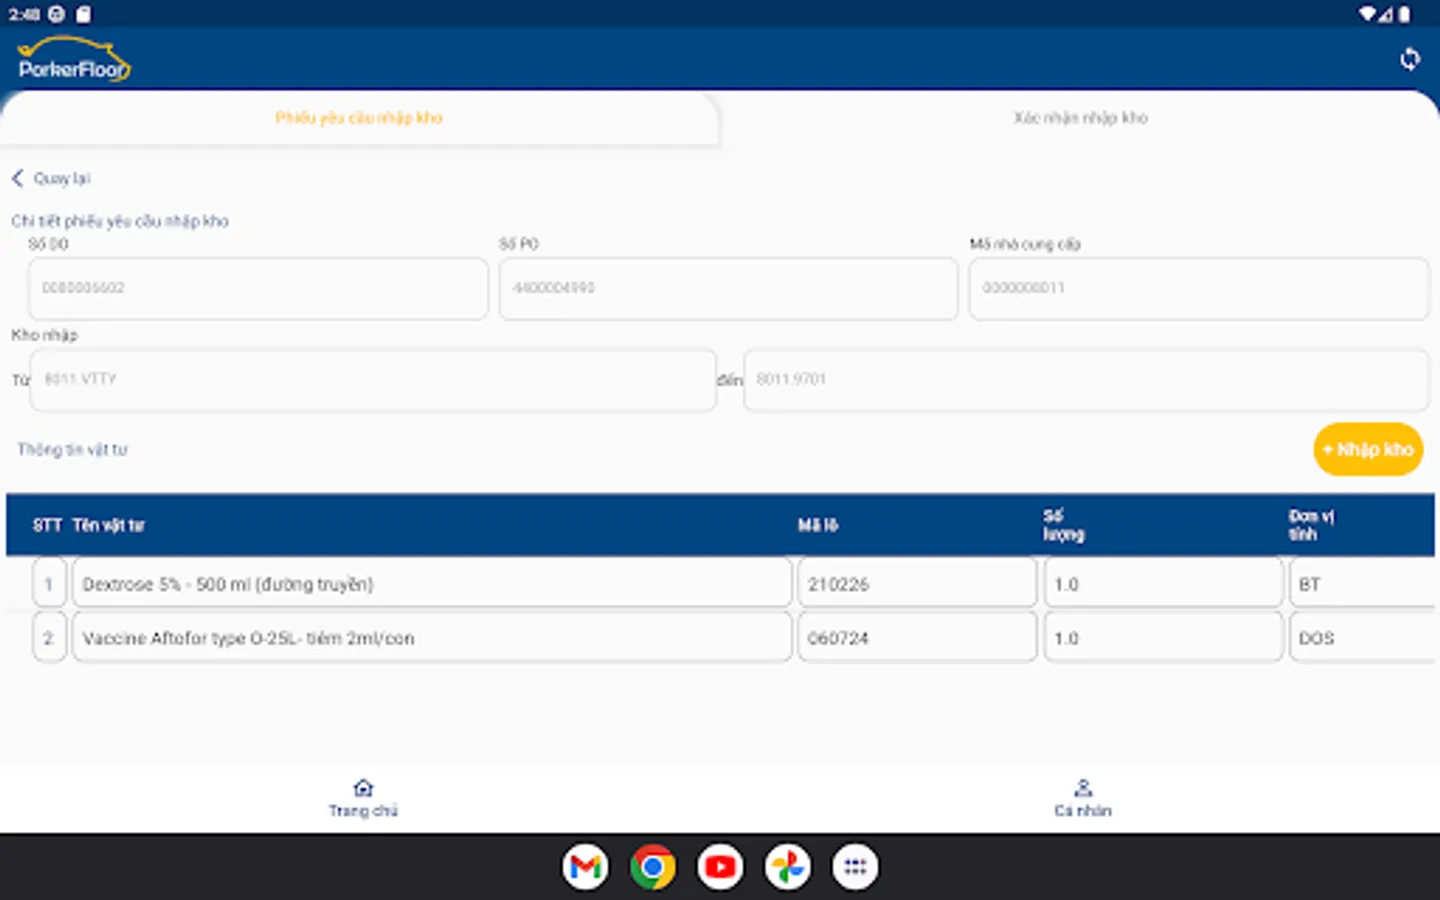1440x900 pixels.
Task: Select row number 1 cell
Action: (49, 584)
